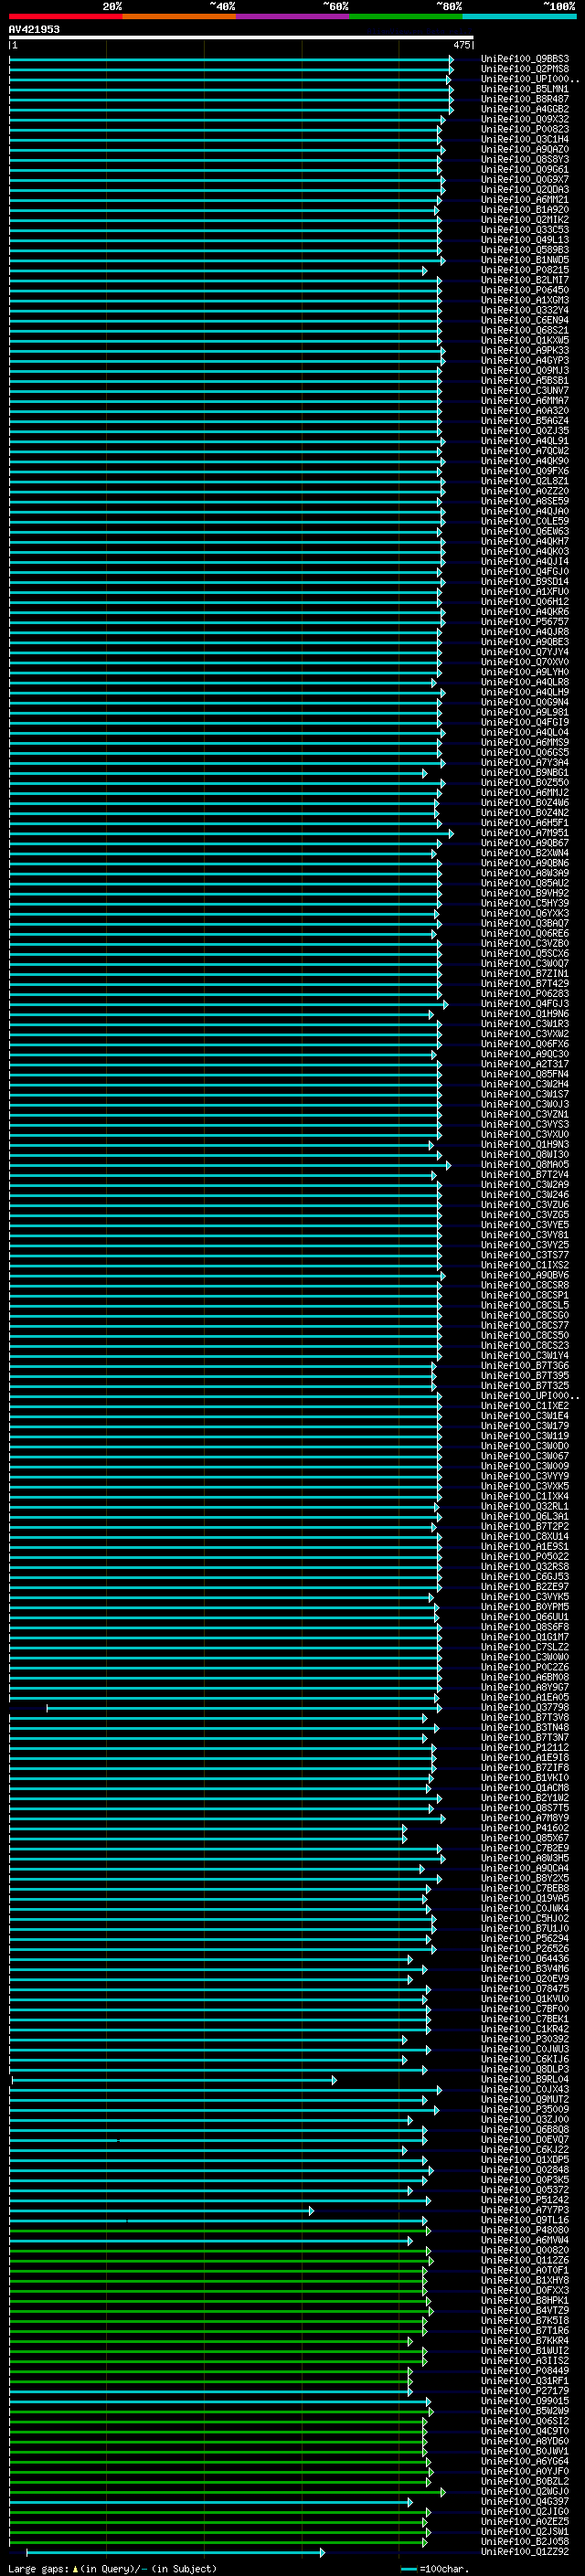Select the UniRef100_Q6L3A1 label
This screenshot has height=2576, width=585.
click(x=525, y=1516)
